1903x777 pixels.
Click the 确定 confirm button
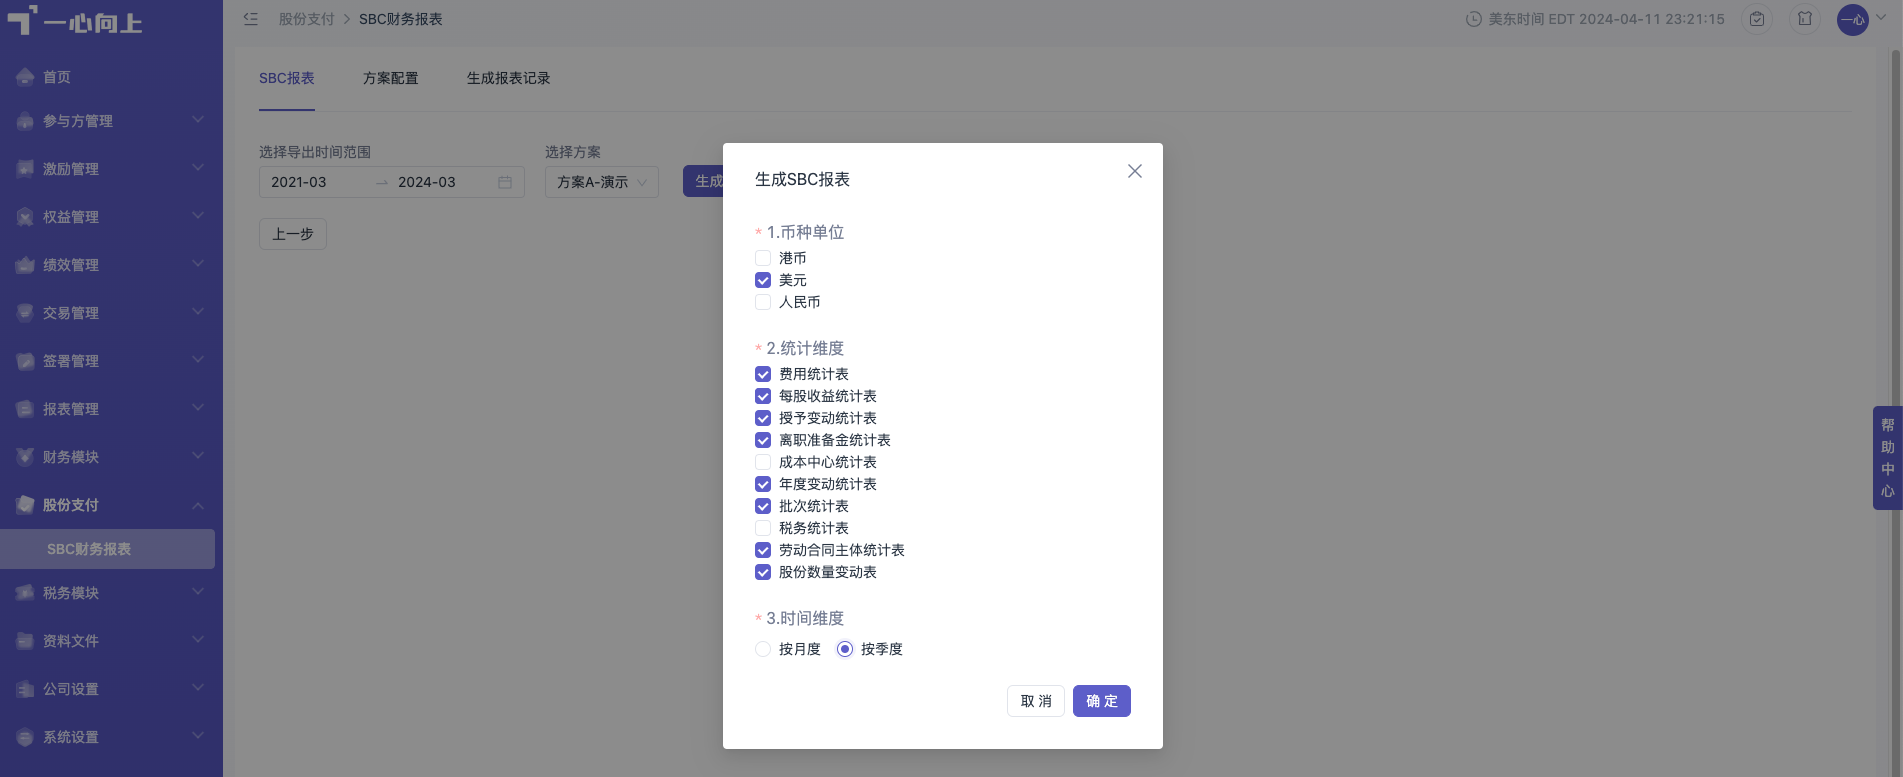[1102, 701]
